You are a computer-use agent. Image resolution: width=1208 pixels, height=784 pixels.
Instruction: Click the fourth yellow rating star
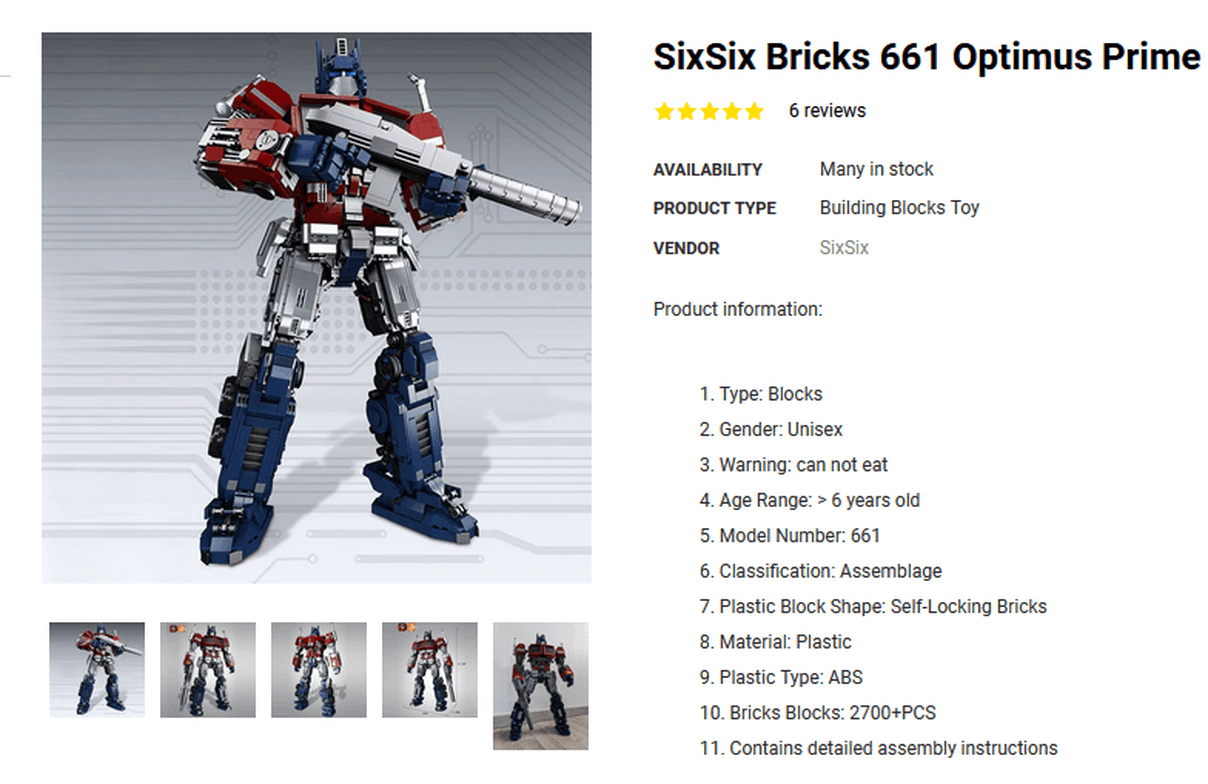click(x=731, y=111)
